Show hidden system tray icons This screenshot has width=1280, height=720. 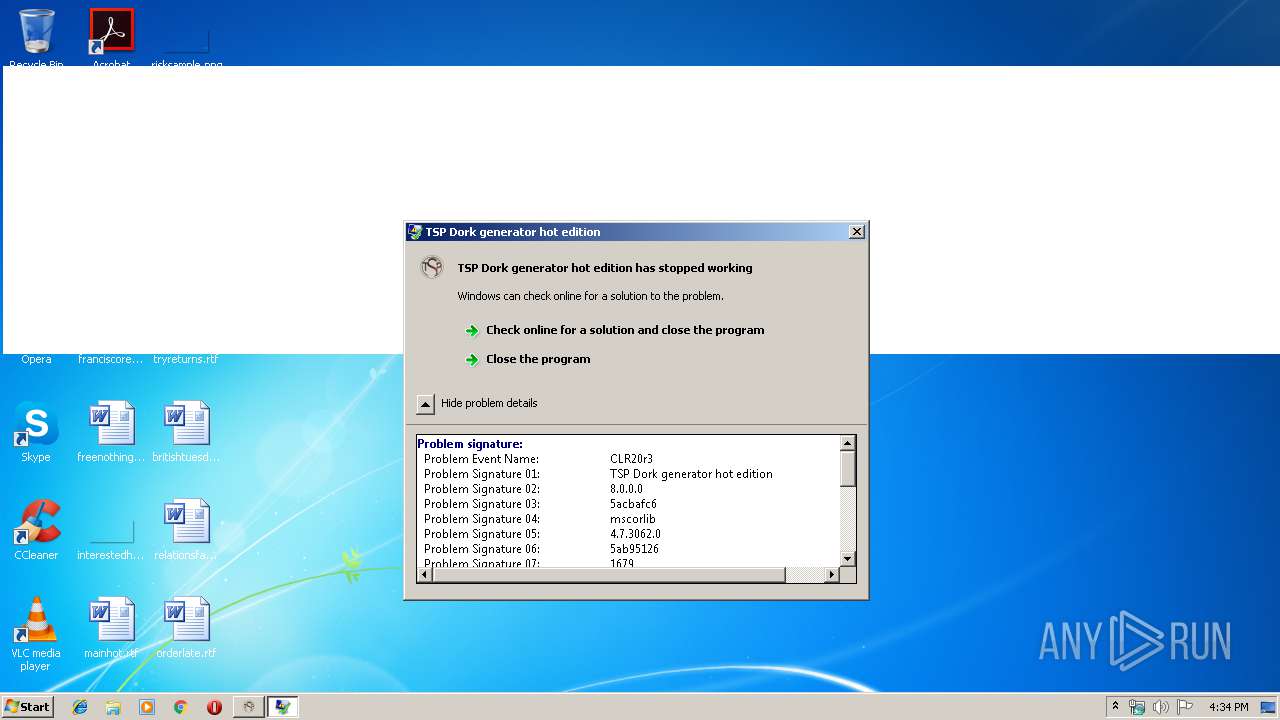tap(1115, 707)
